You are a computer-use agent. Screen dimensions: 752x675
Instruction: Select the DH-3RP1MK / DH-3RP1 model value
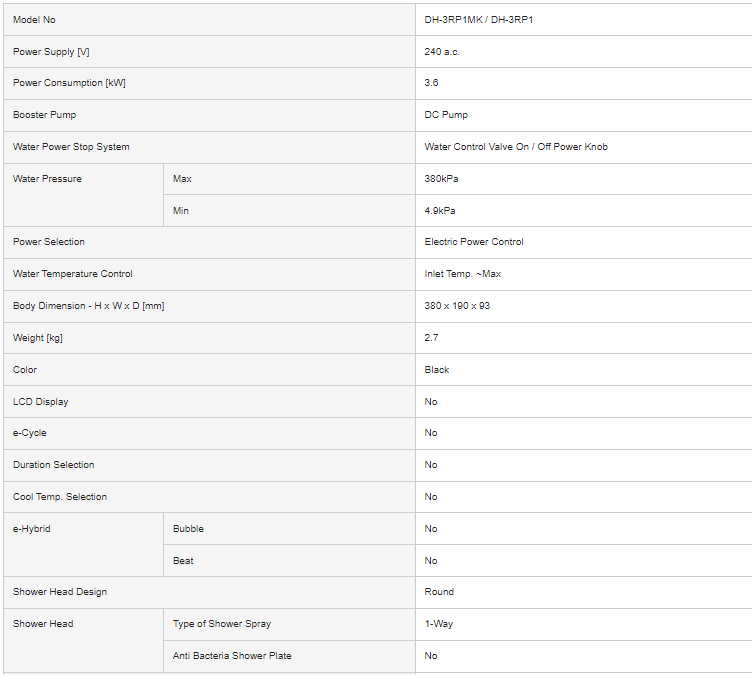click(479, 20)
